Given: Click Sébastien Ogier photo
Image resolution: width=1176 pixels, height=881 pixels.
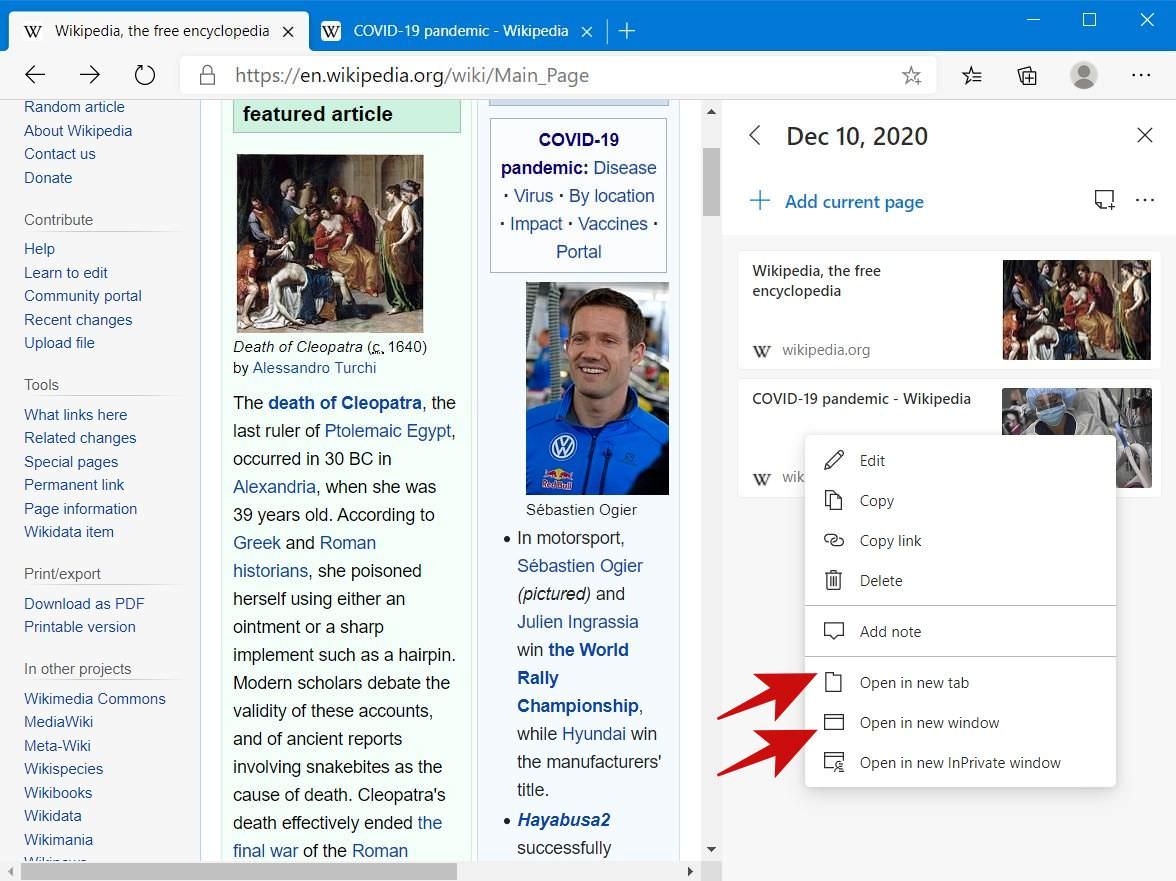Looking at the screenshot, I should [597, 388].
